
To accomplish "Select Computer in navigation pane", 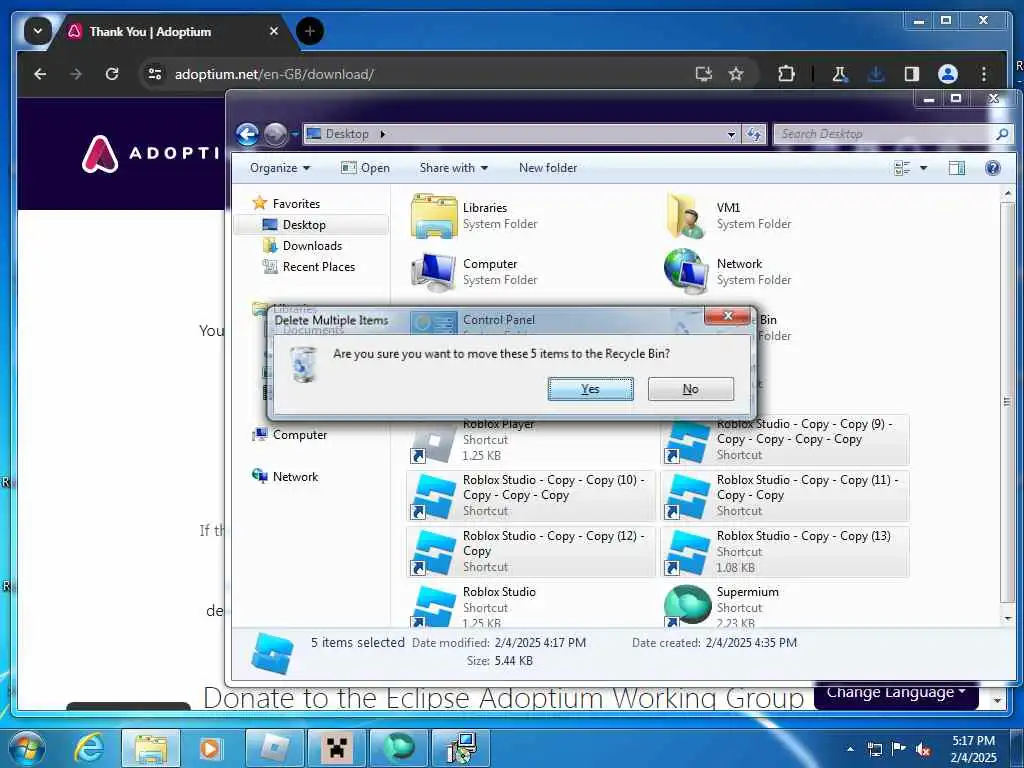I will [x=289, y=434].
